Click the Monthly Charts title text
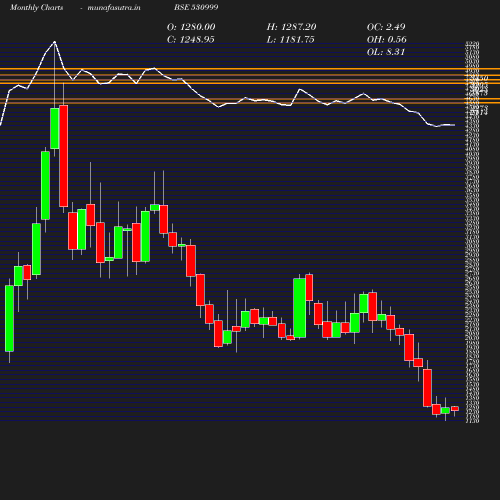This screenshot has width=500, height=500. coord(36,7)
